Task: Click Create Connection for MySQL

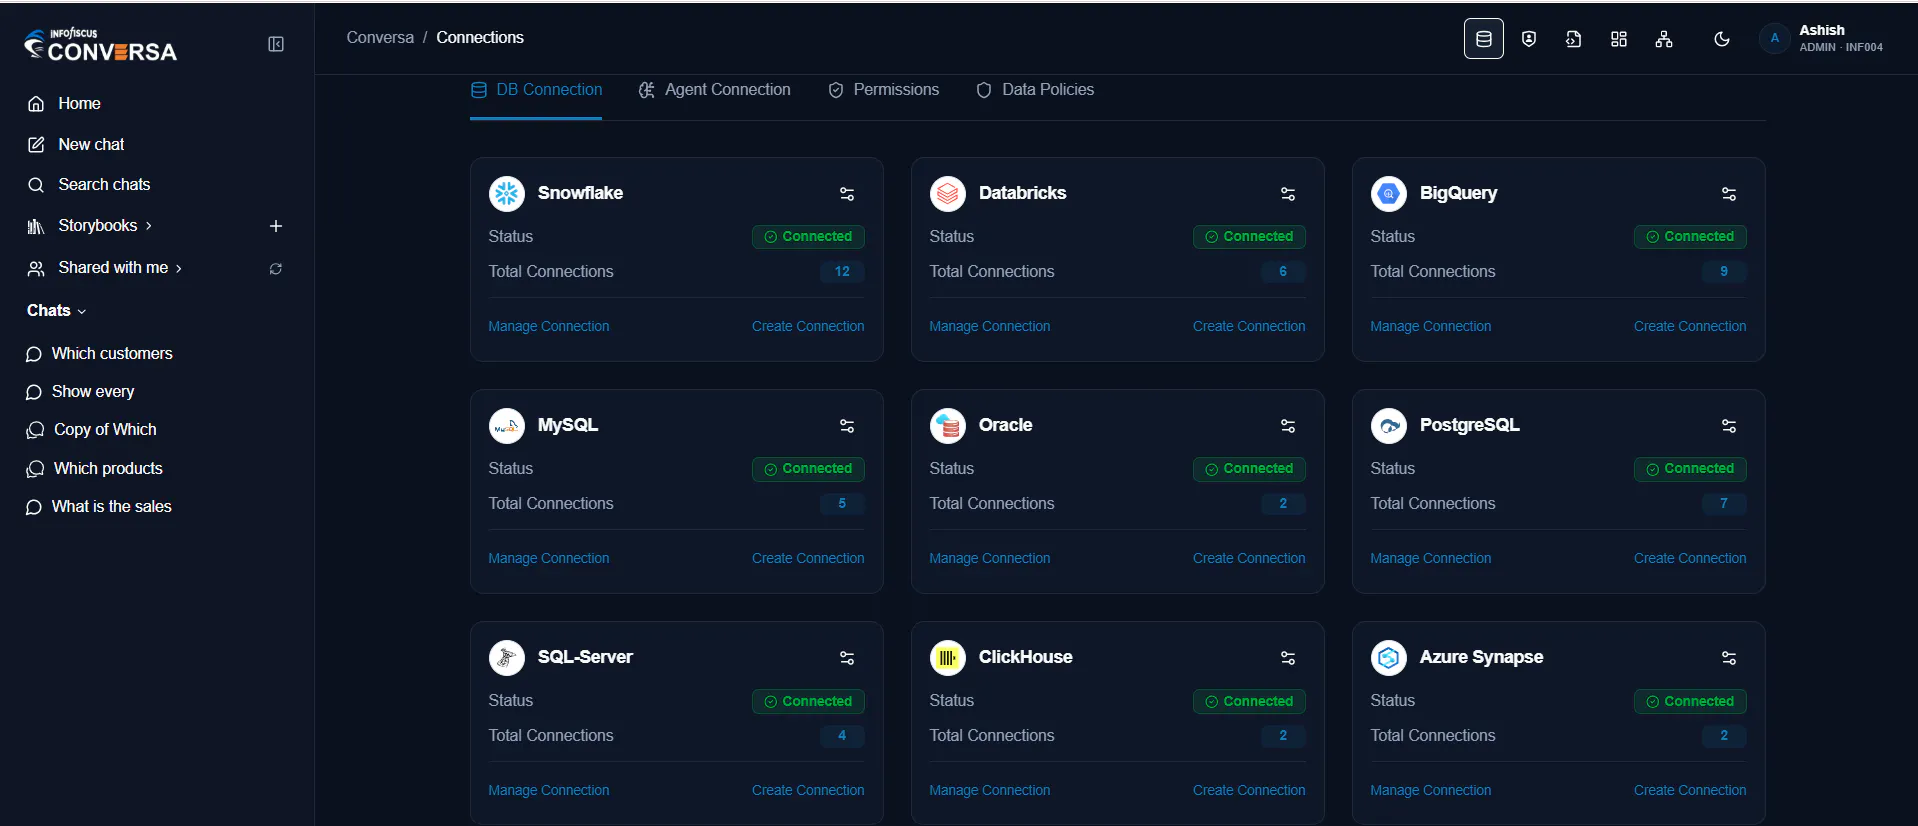Action: click(x=808, y=559)
